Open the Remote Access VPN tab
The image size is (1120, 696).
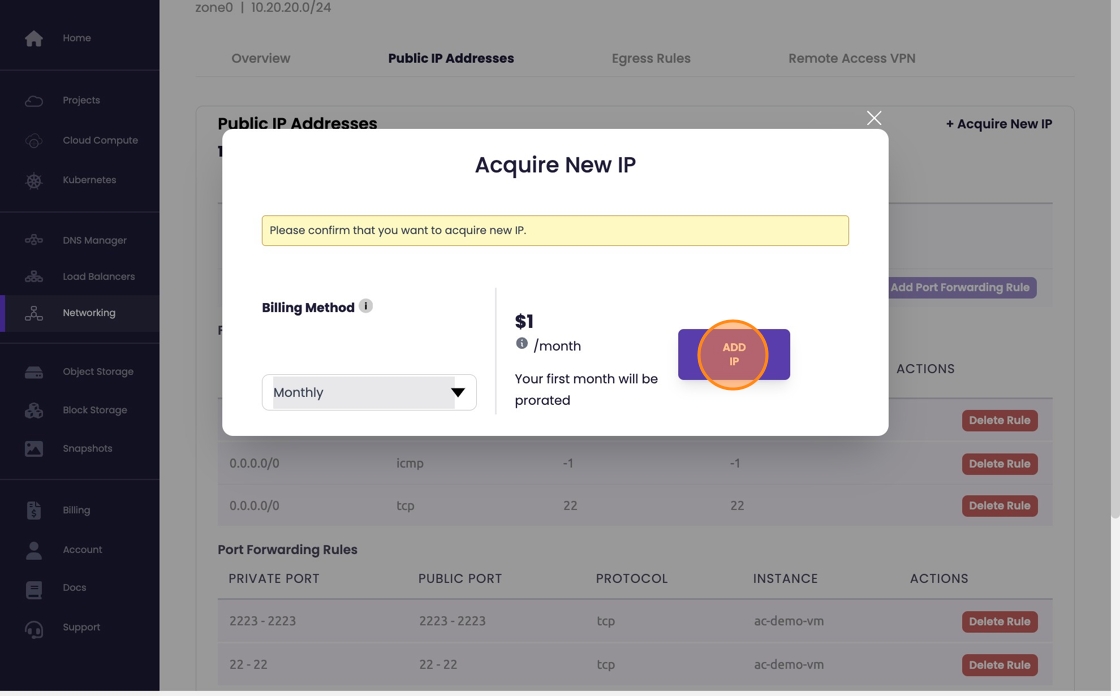pos(852,58)
